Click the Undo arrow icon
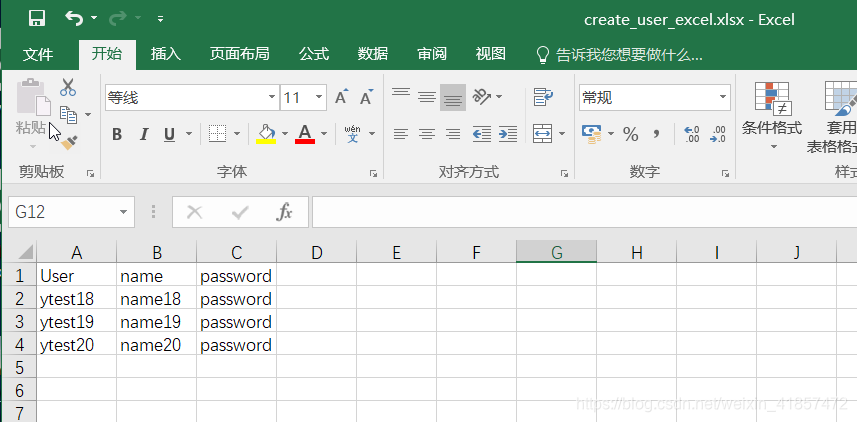857x422 pixels. tap(73, 19)
